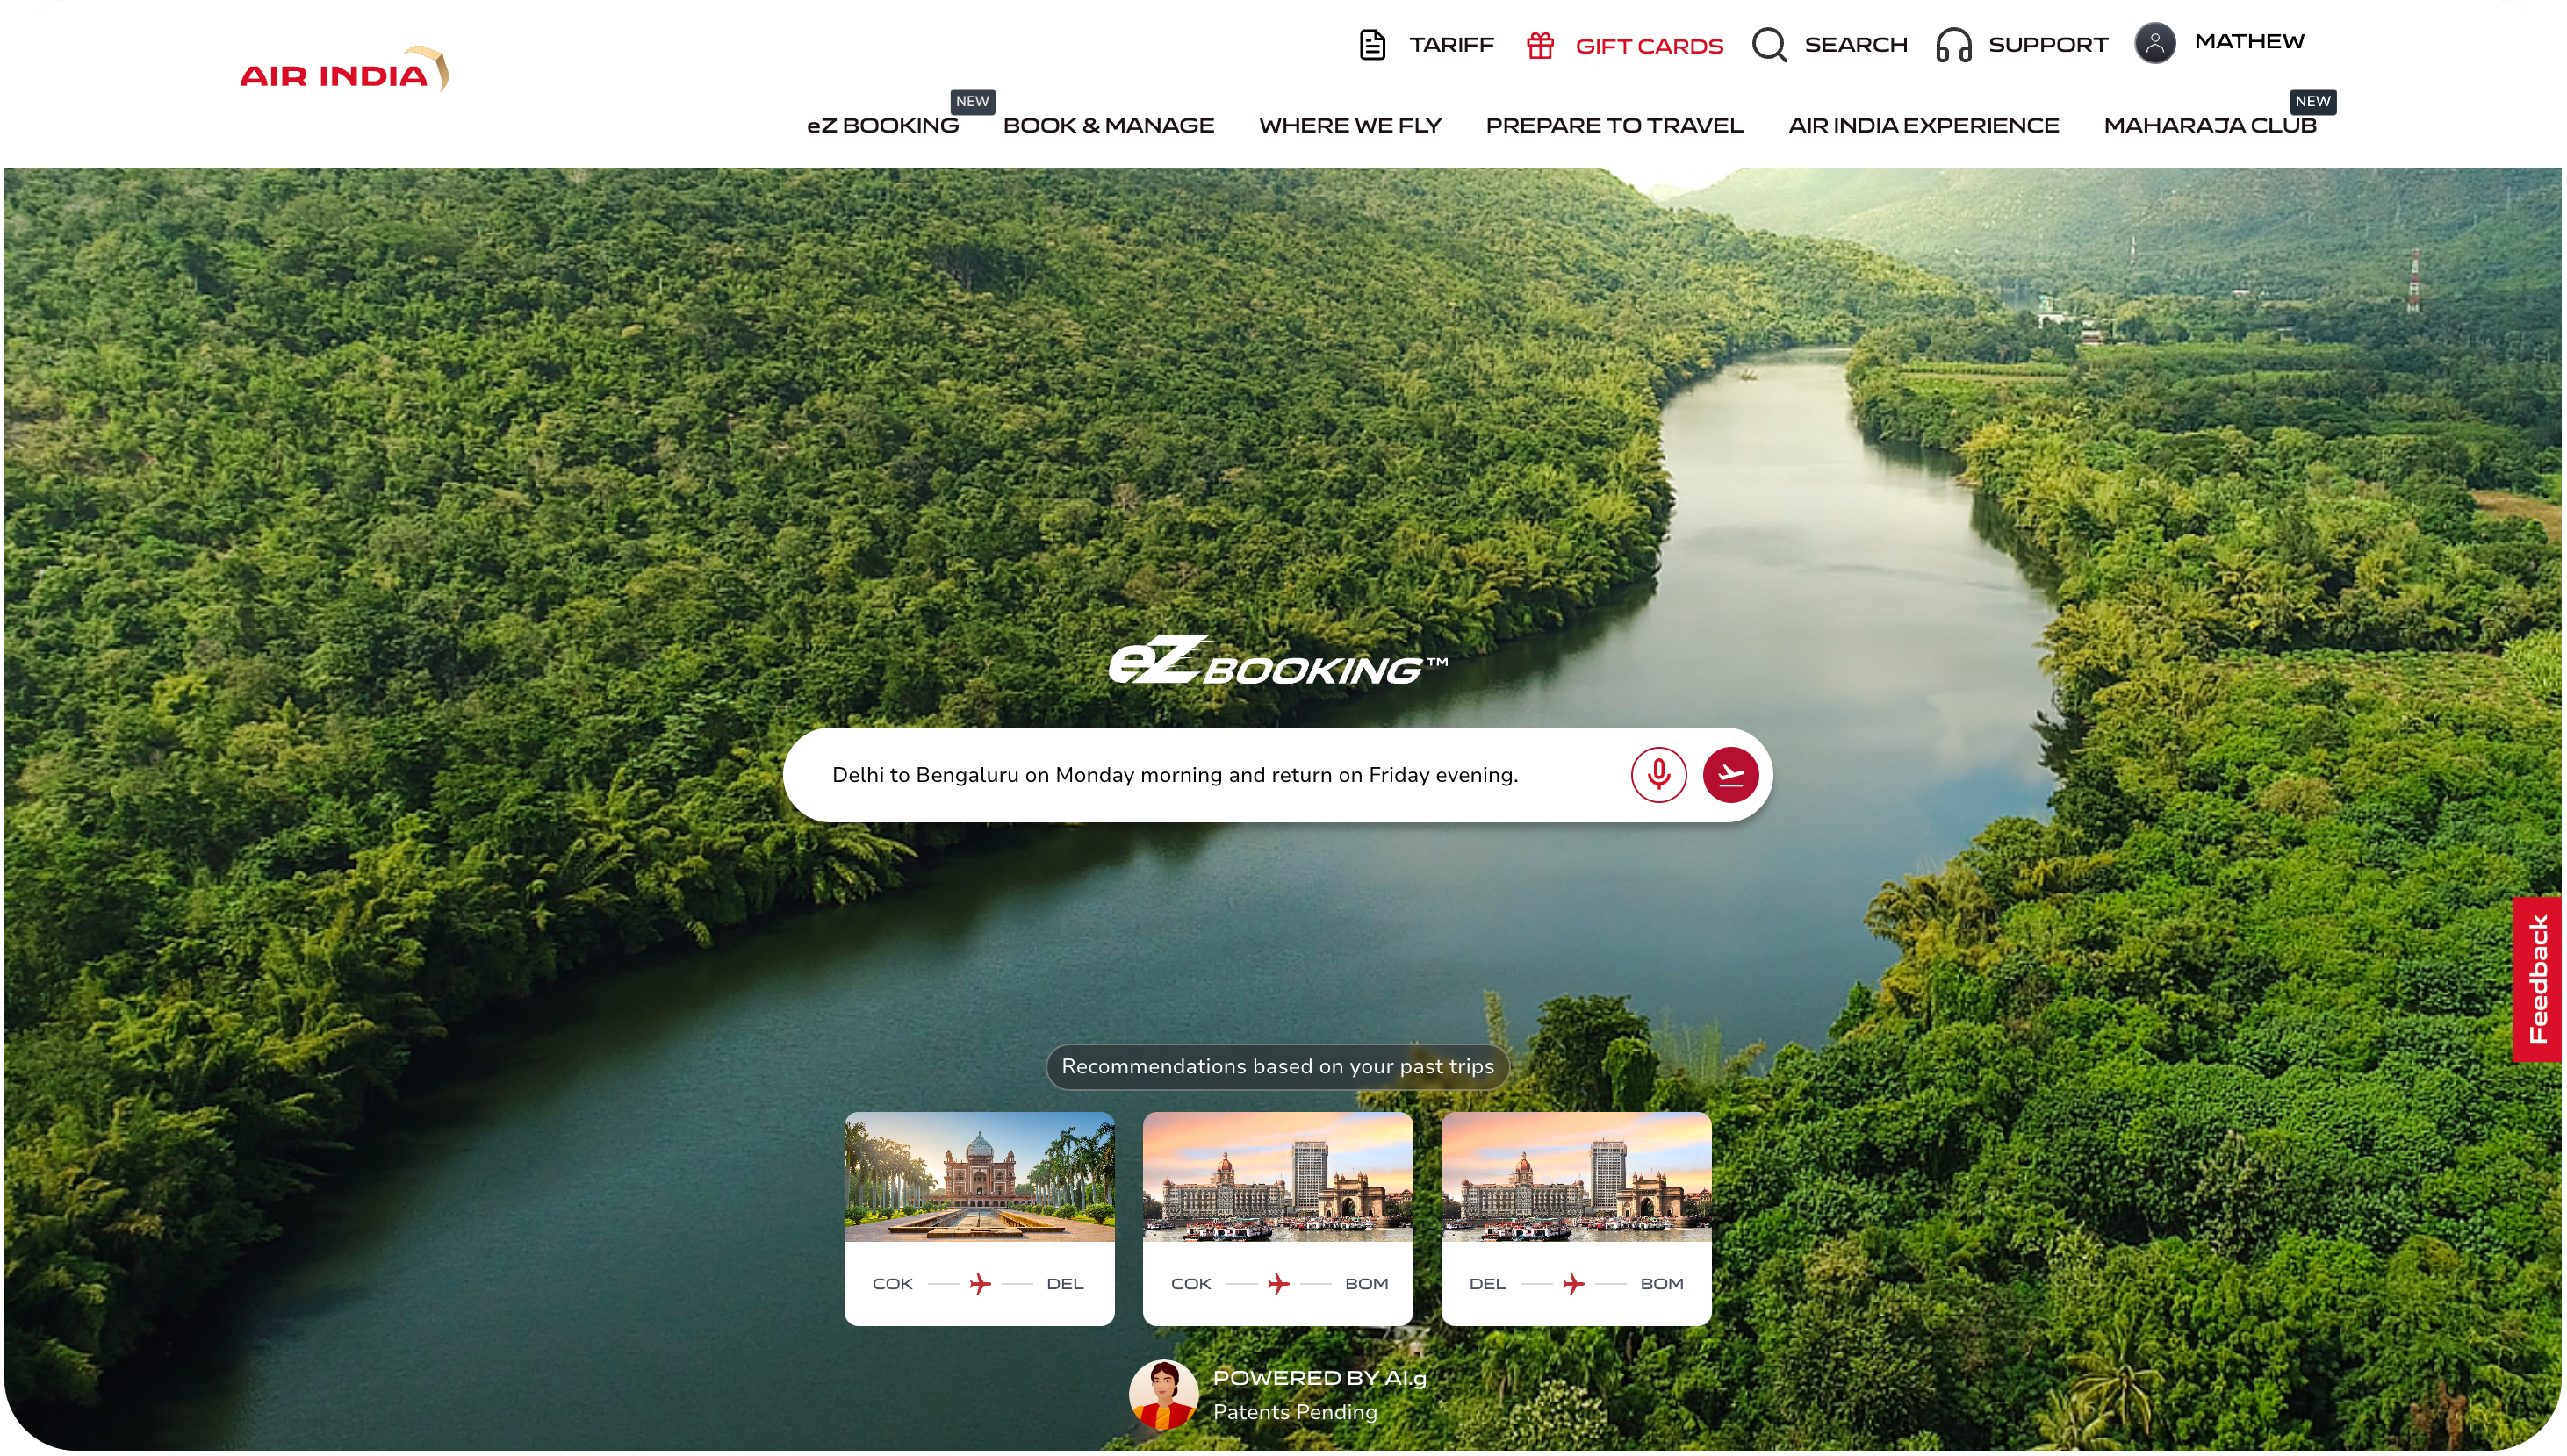Click the Search icon in header
Viewport: 2567px width, 1456px height.
pyautogui.click(x=1772, y=44)
